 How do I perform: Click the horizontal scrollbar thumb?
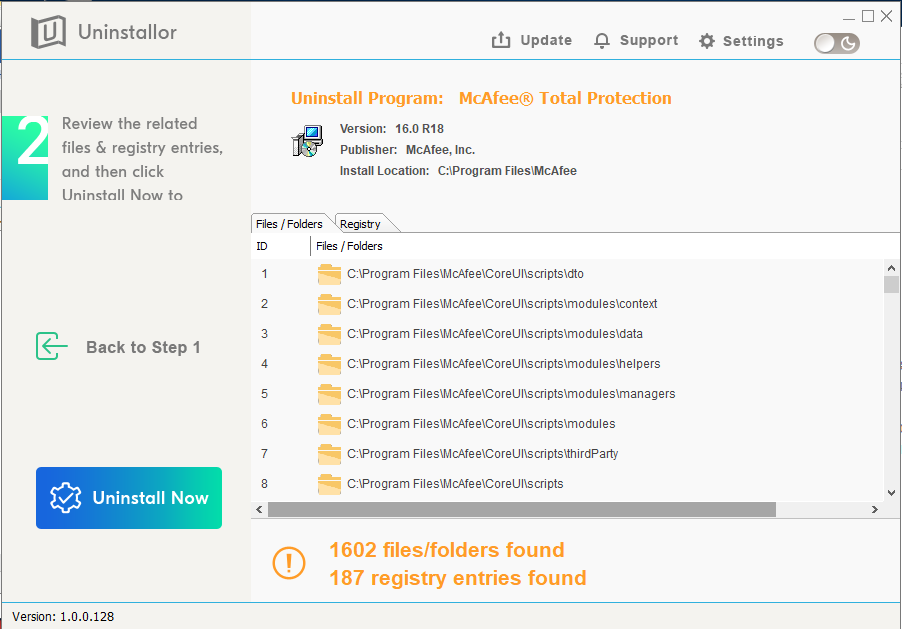tap(522, 509)
